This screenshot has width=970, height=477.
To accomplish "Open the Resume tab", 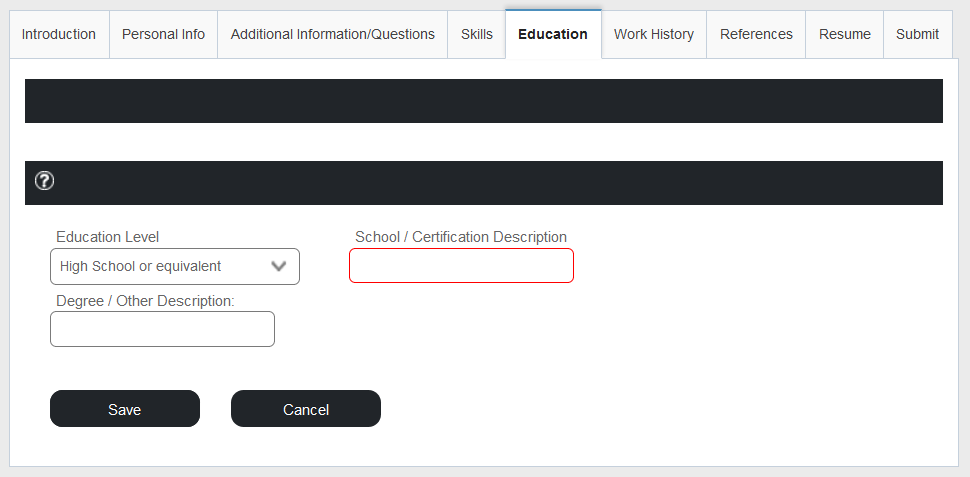I will [844, 35].
